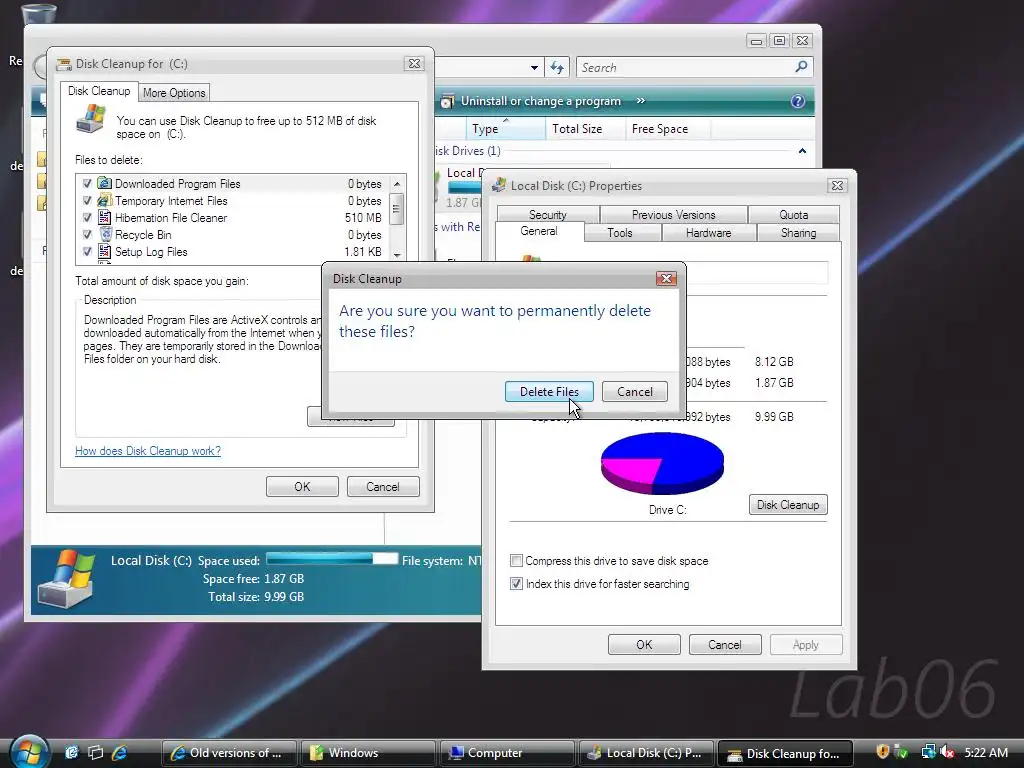Toggle the Downloaded Program Files checkbox

[x=87, y=184]
